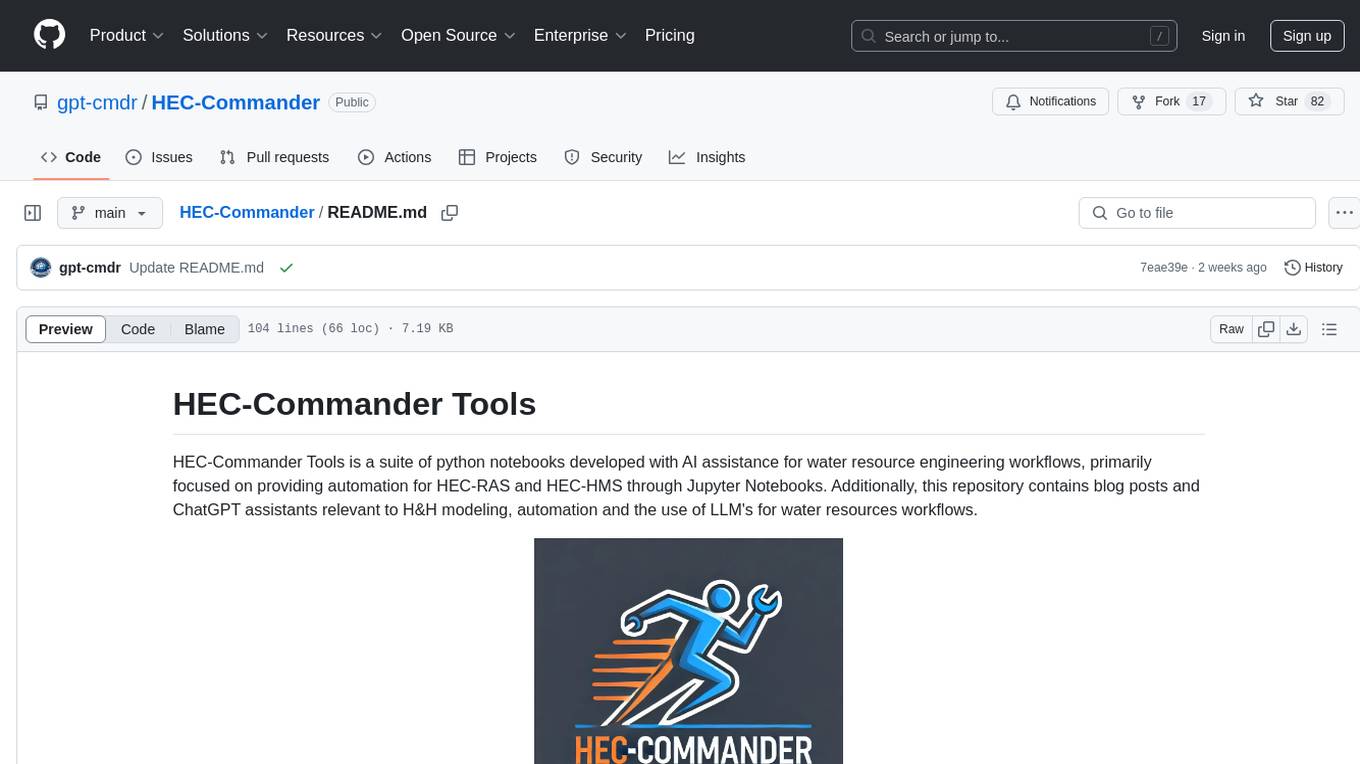The image size is (1360, 764).
Task: Switch to the Code tab
Action: [70, 157]
